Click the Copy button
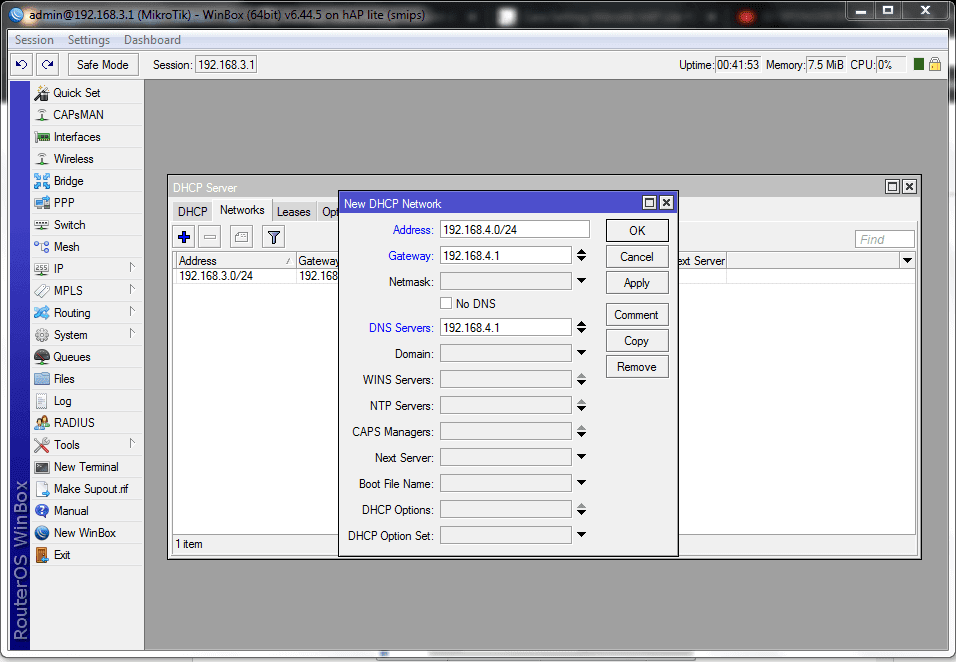The image size is (956, 662). (637, 341)
